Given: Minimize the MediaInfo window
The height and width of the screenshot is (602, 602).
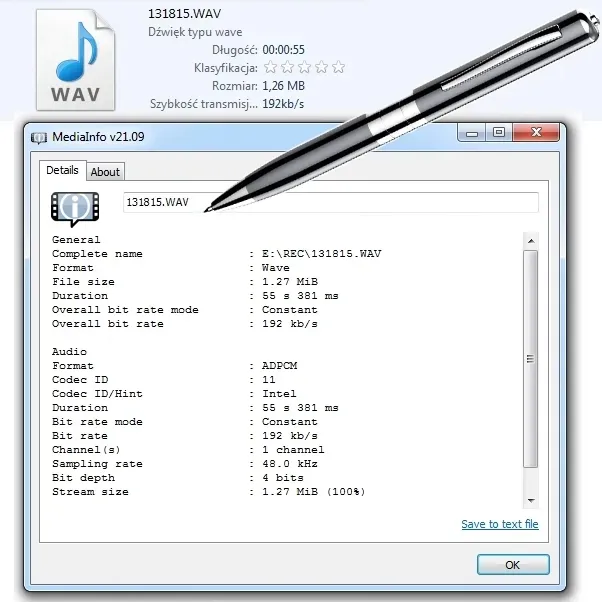Looking at the screenshot, I should click(x=472, y=133).
